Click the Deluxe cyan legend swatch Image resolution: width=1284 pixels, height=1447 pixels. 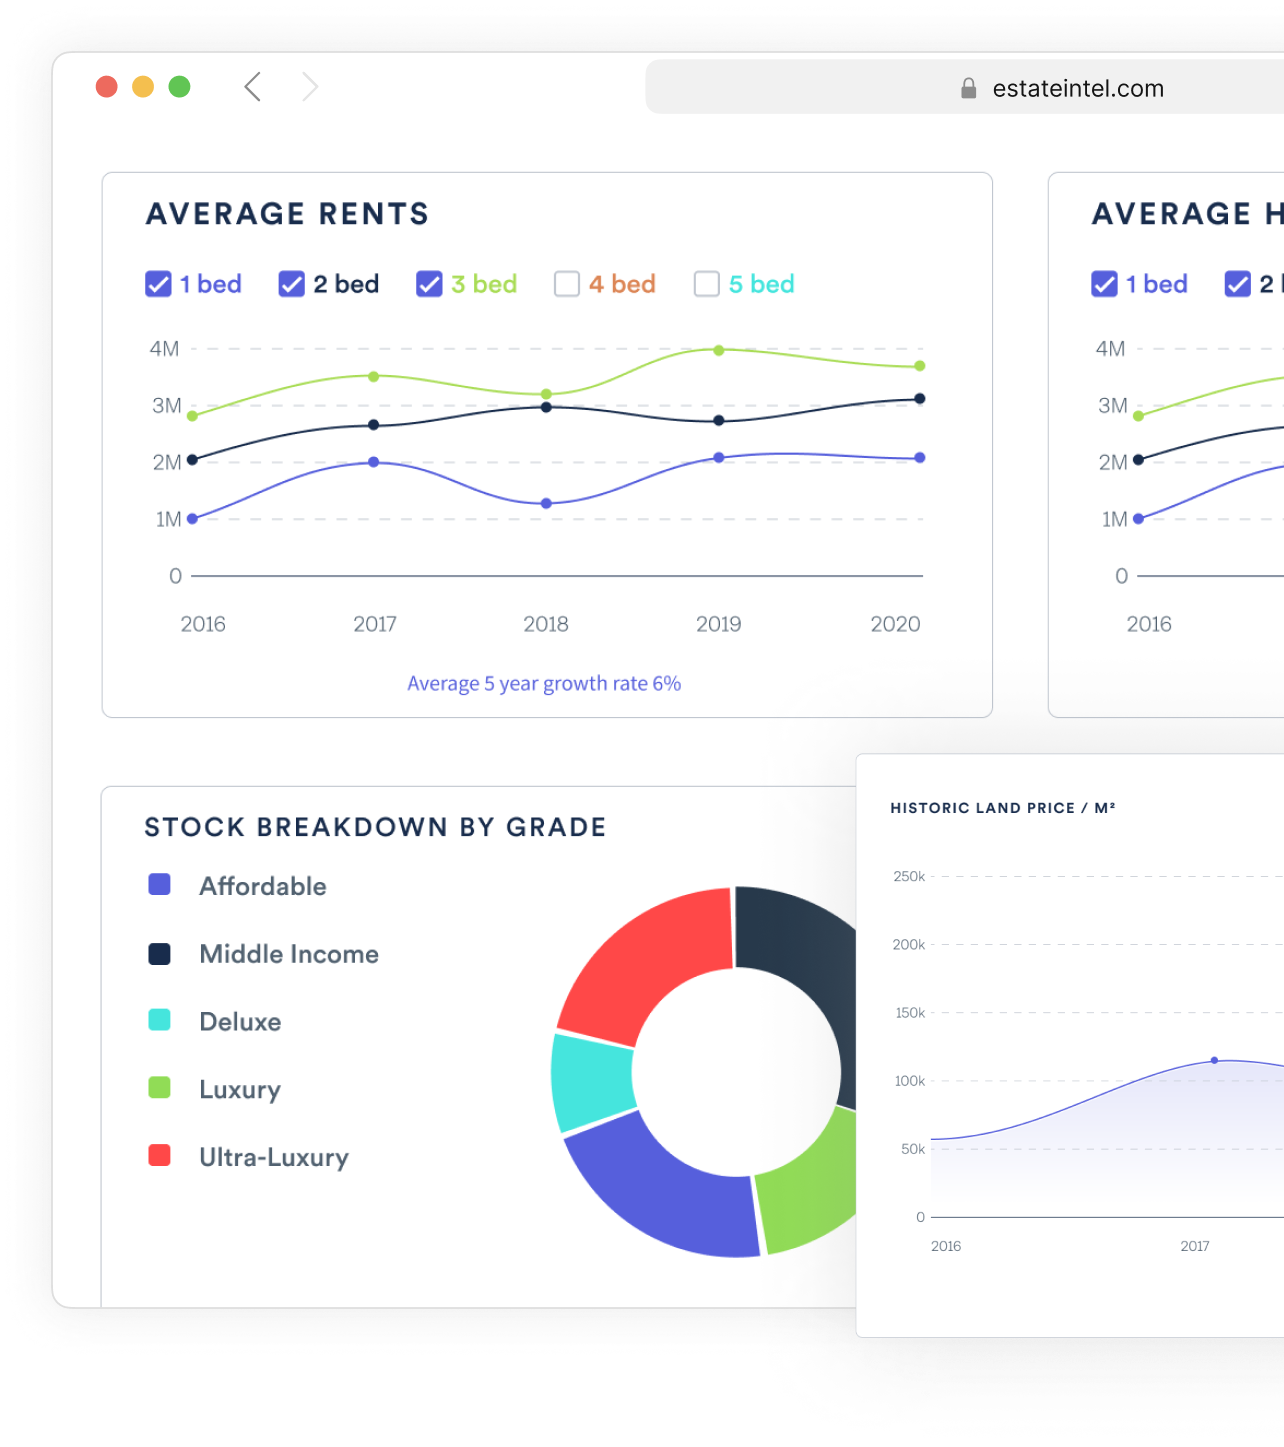click(159, 1020)
